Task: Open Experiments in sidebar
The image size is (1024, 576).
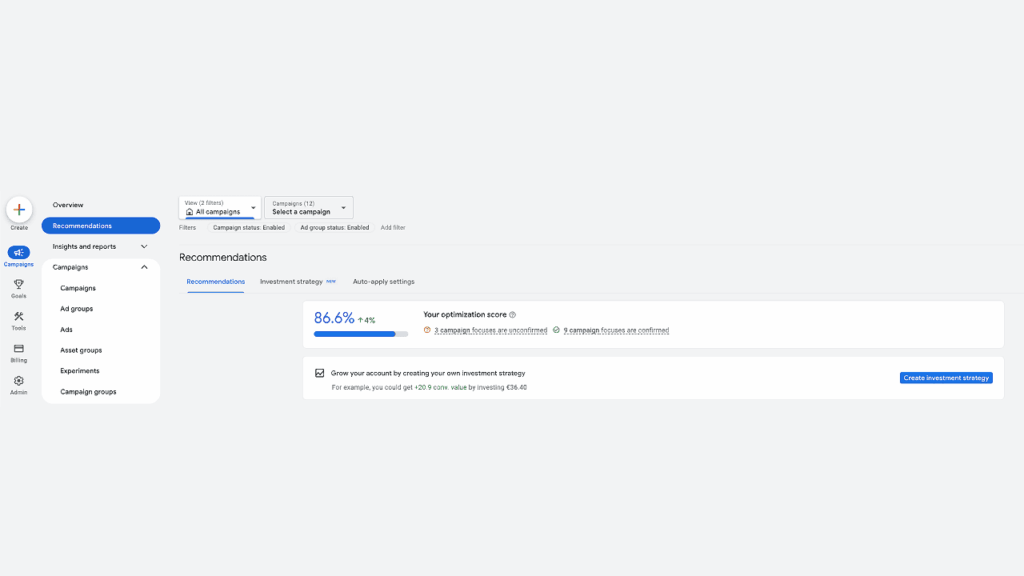Action: click(x=80, y=371)
